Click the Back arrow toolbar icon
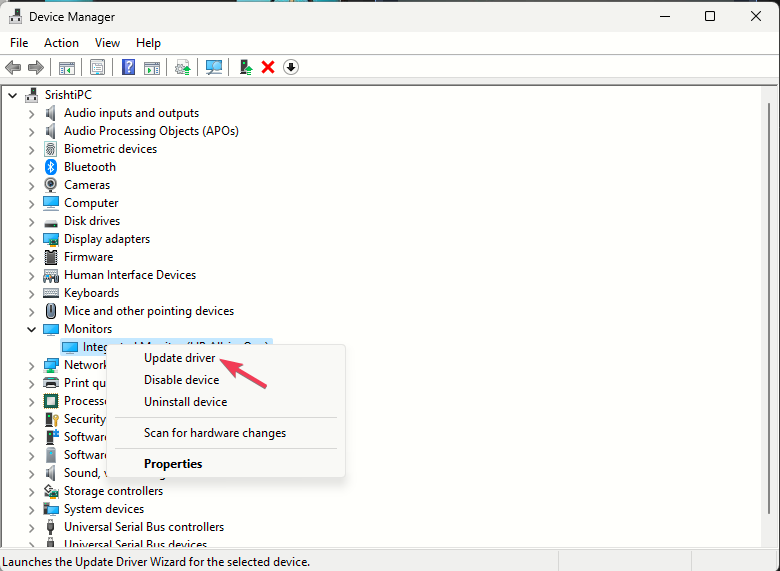This screenshot has height=571, width=780. [x=13, y=67]
